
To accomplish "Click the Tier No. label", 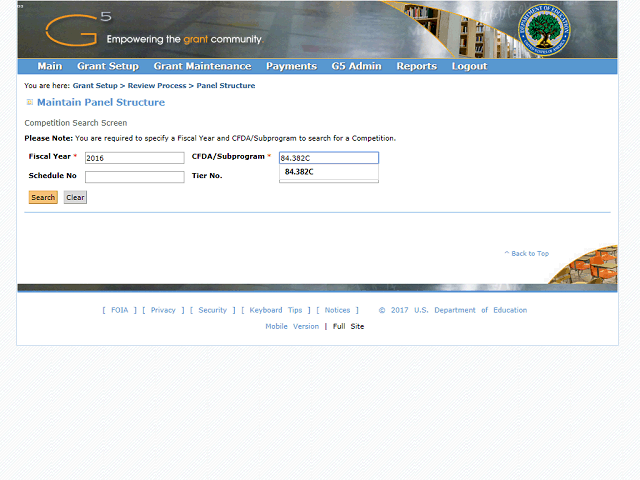I will point(207,176).
